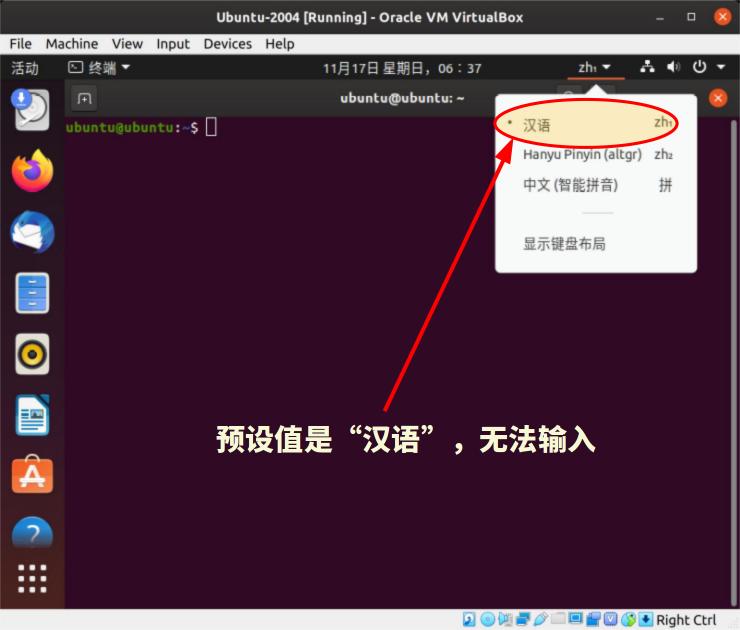Open LibreOffice Writer from the dock
The height and width of the screenshot is (630, 740).
point(32,415)
